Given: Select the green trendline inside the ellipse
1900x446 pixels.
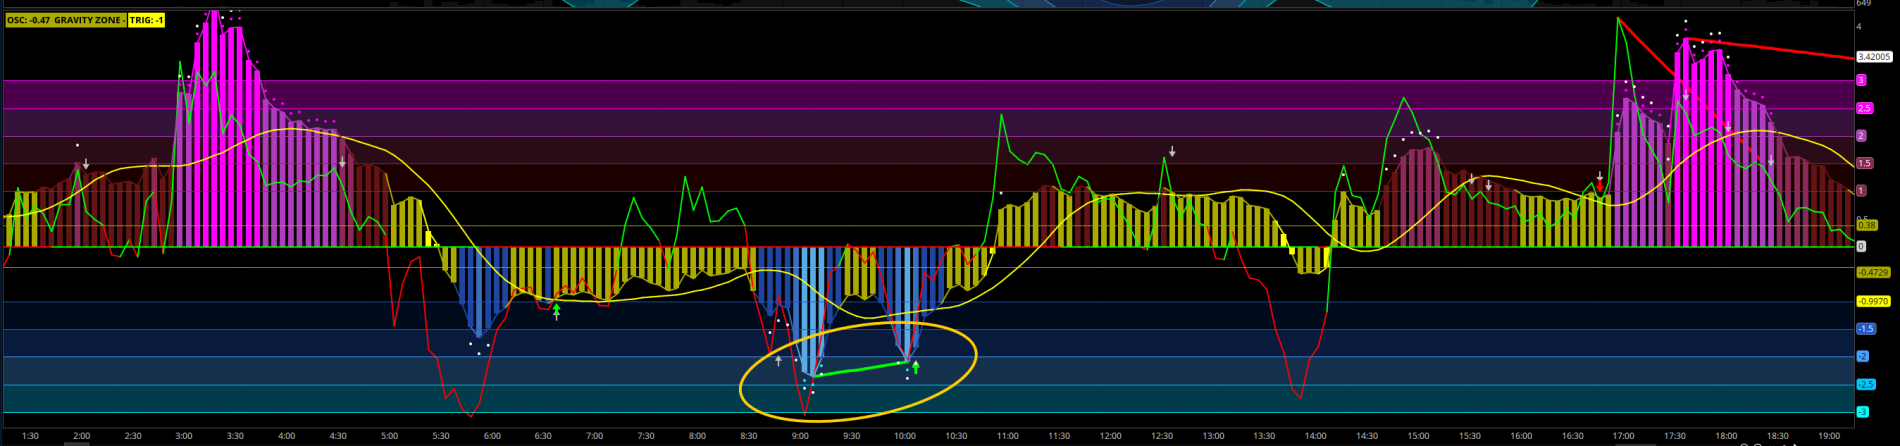Looking at the screenshot, I should [x=860, y=369].
